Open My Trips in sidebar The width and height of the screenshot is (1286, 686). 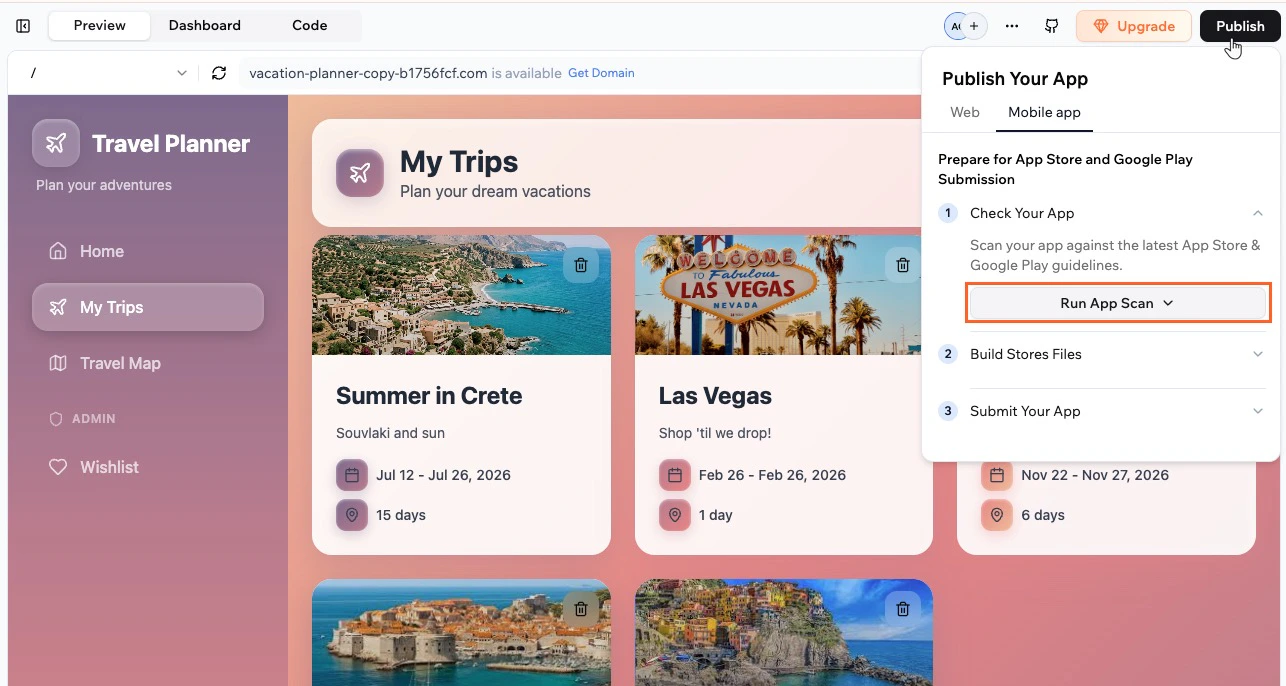pos(148,307)
